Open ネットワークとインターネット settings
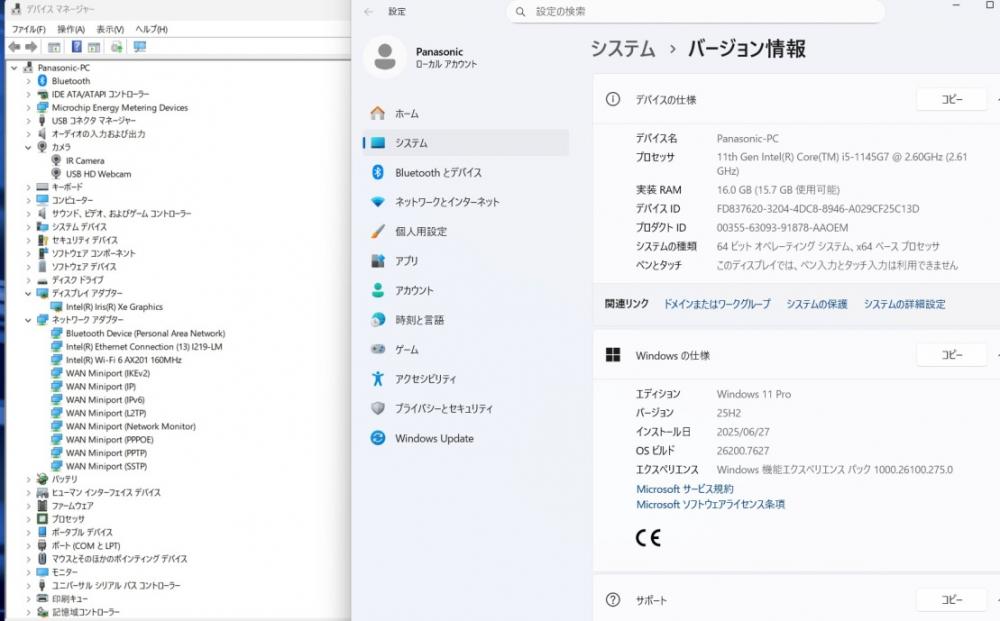 pyautogui.click(x=466, y=202)
